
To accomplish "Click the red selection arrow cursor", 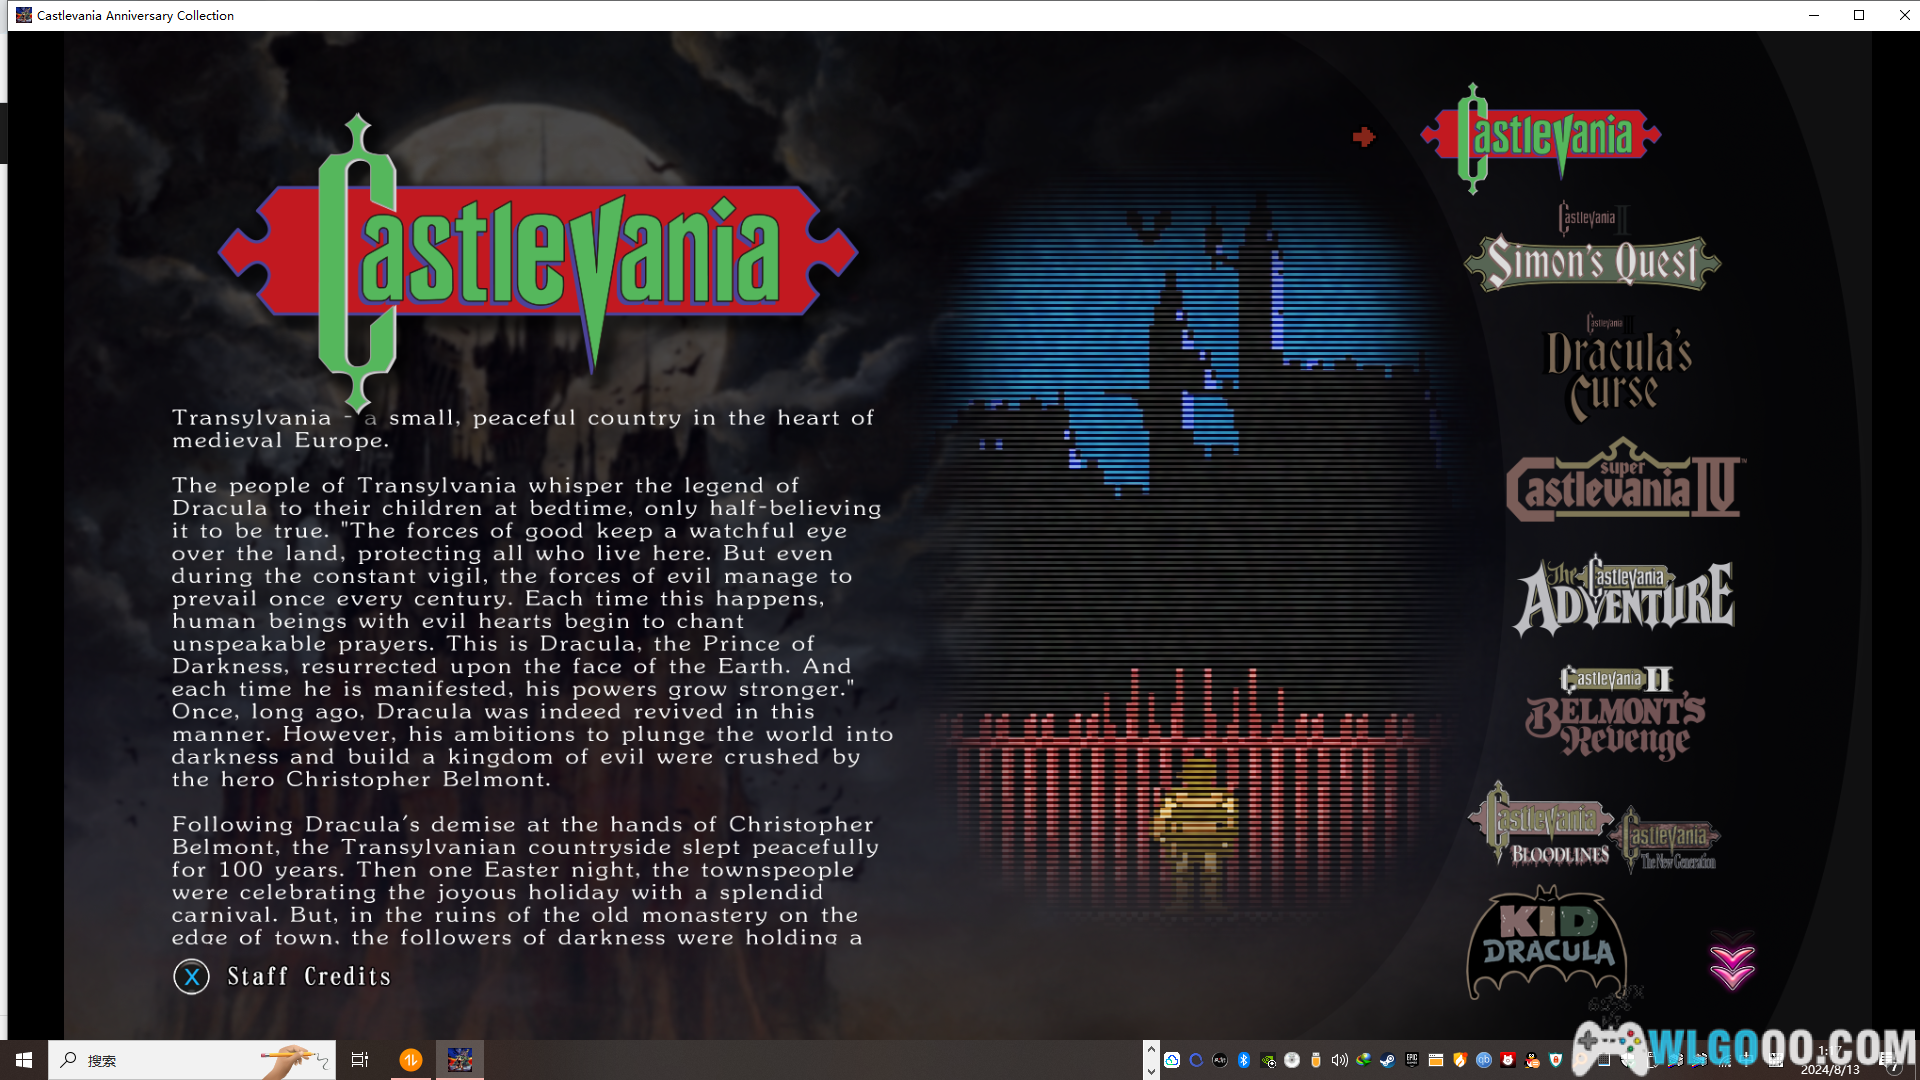I will pos(1364,137).
